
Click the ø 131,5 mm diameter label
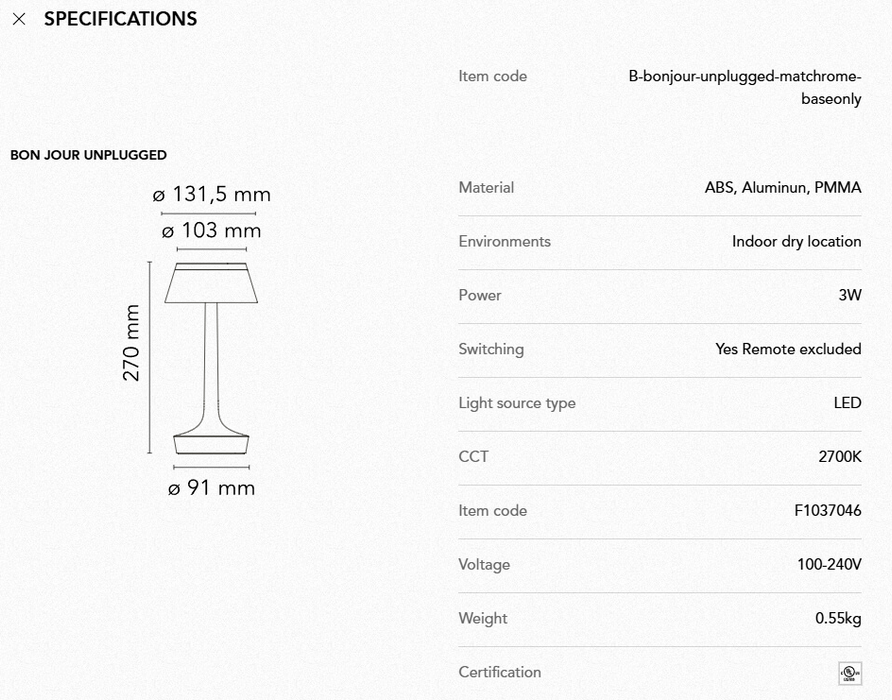(211, 195)
